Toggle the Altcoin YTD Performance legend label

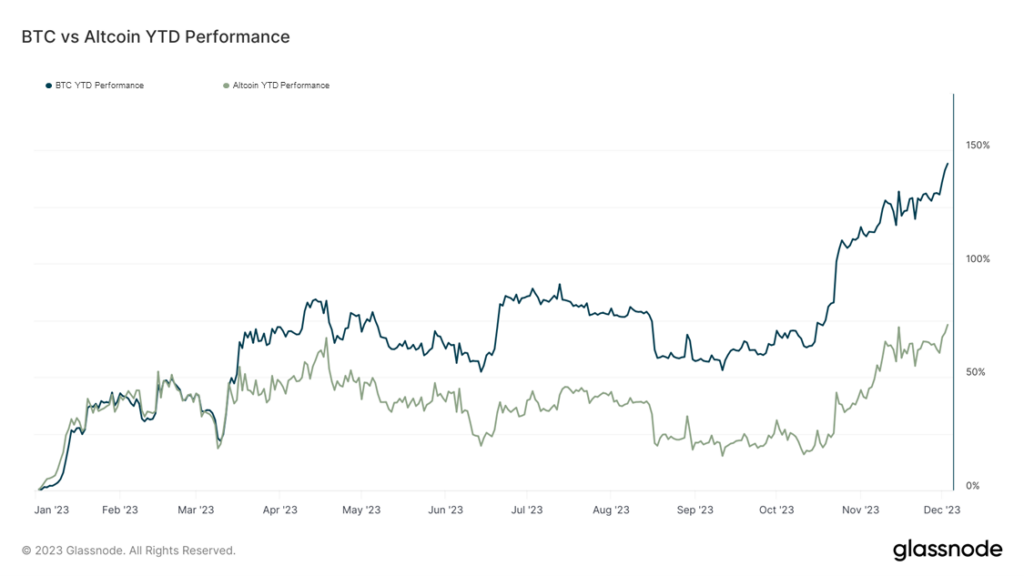pos(280,86)
